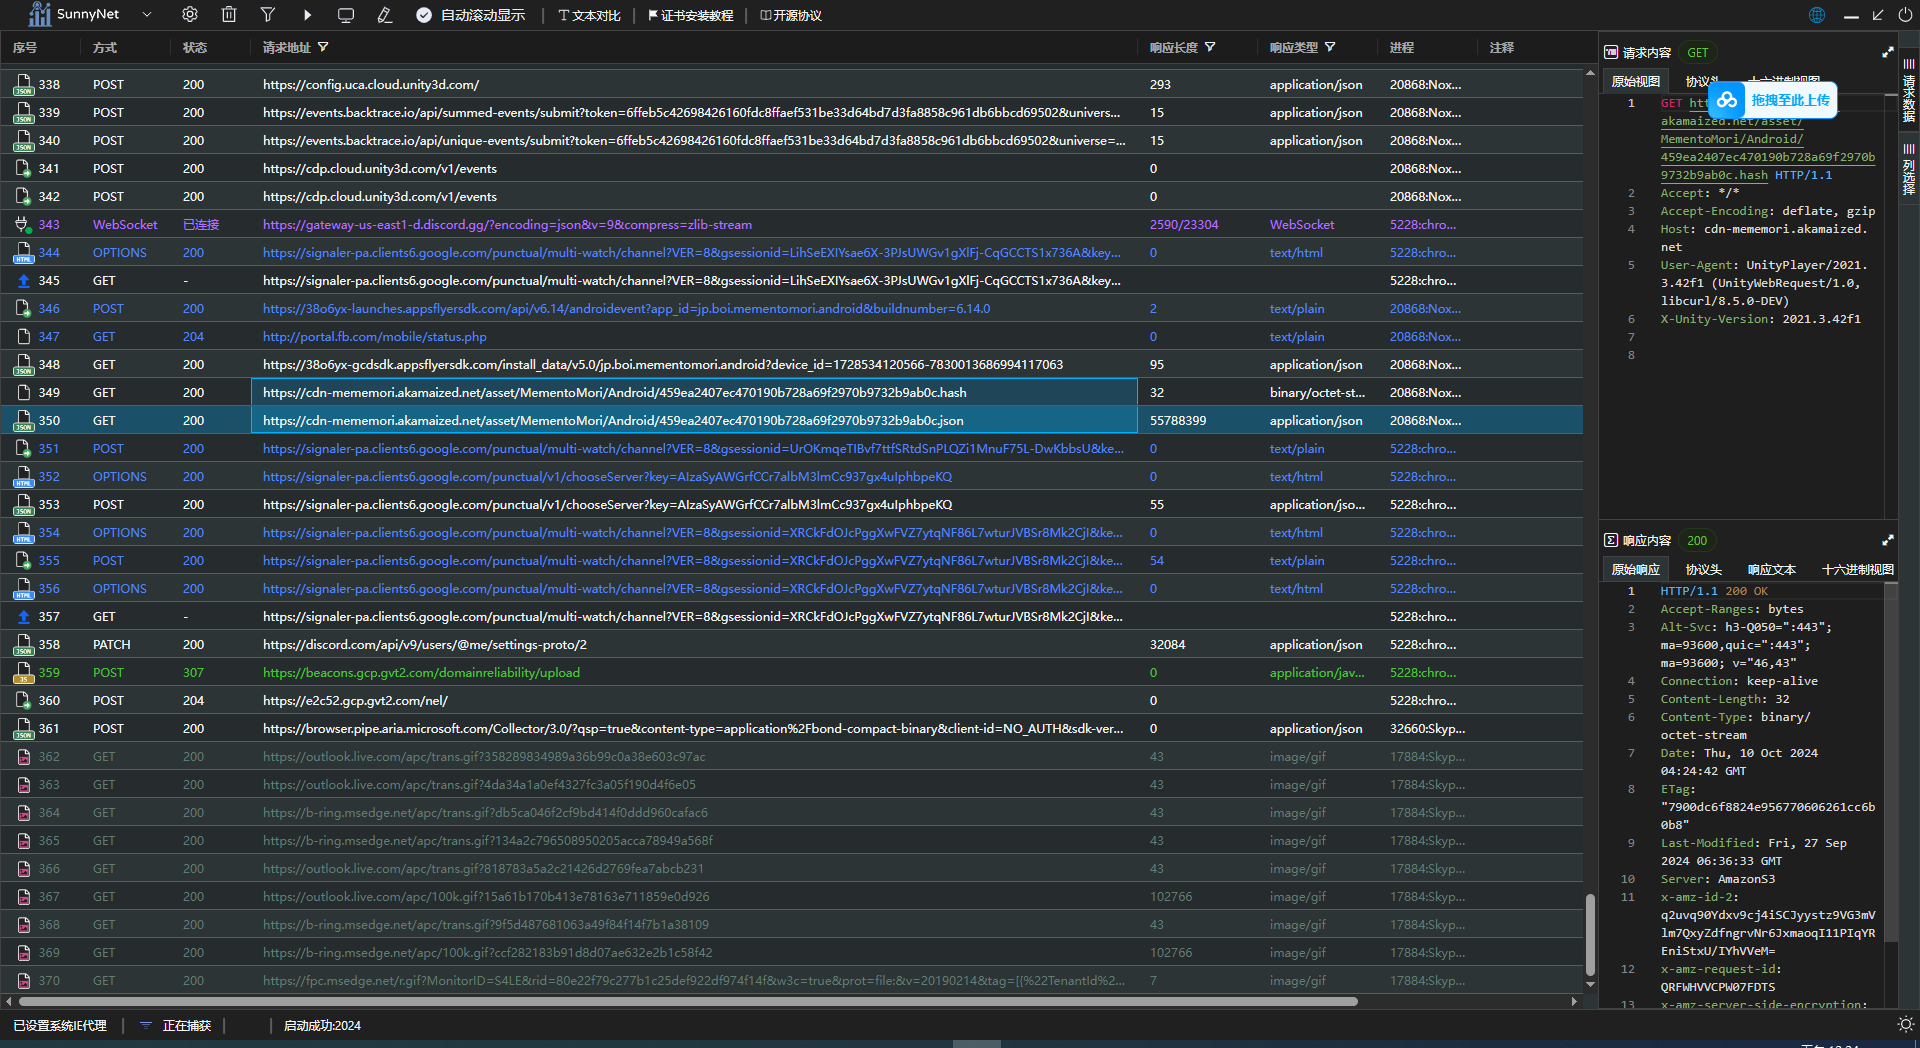Click the upload arrow icon on row 345
This screenshot has width=1920, height=1048.
click(x=23, y=281)
